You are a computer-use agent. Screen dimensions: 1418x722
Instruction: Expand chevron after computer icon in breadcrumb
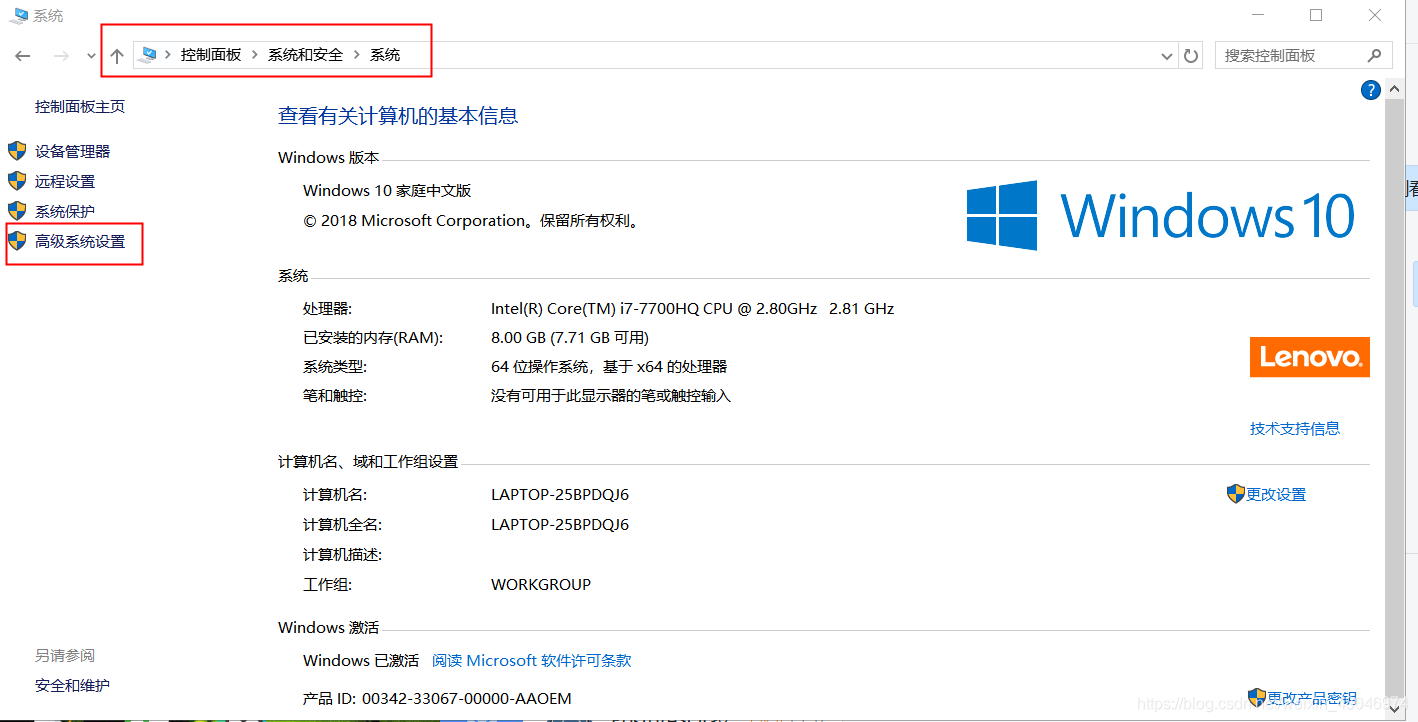point(168,55)
